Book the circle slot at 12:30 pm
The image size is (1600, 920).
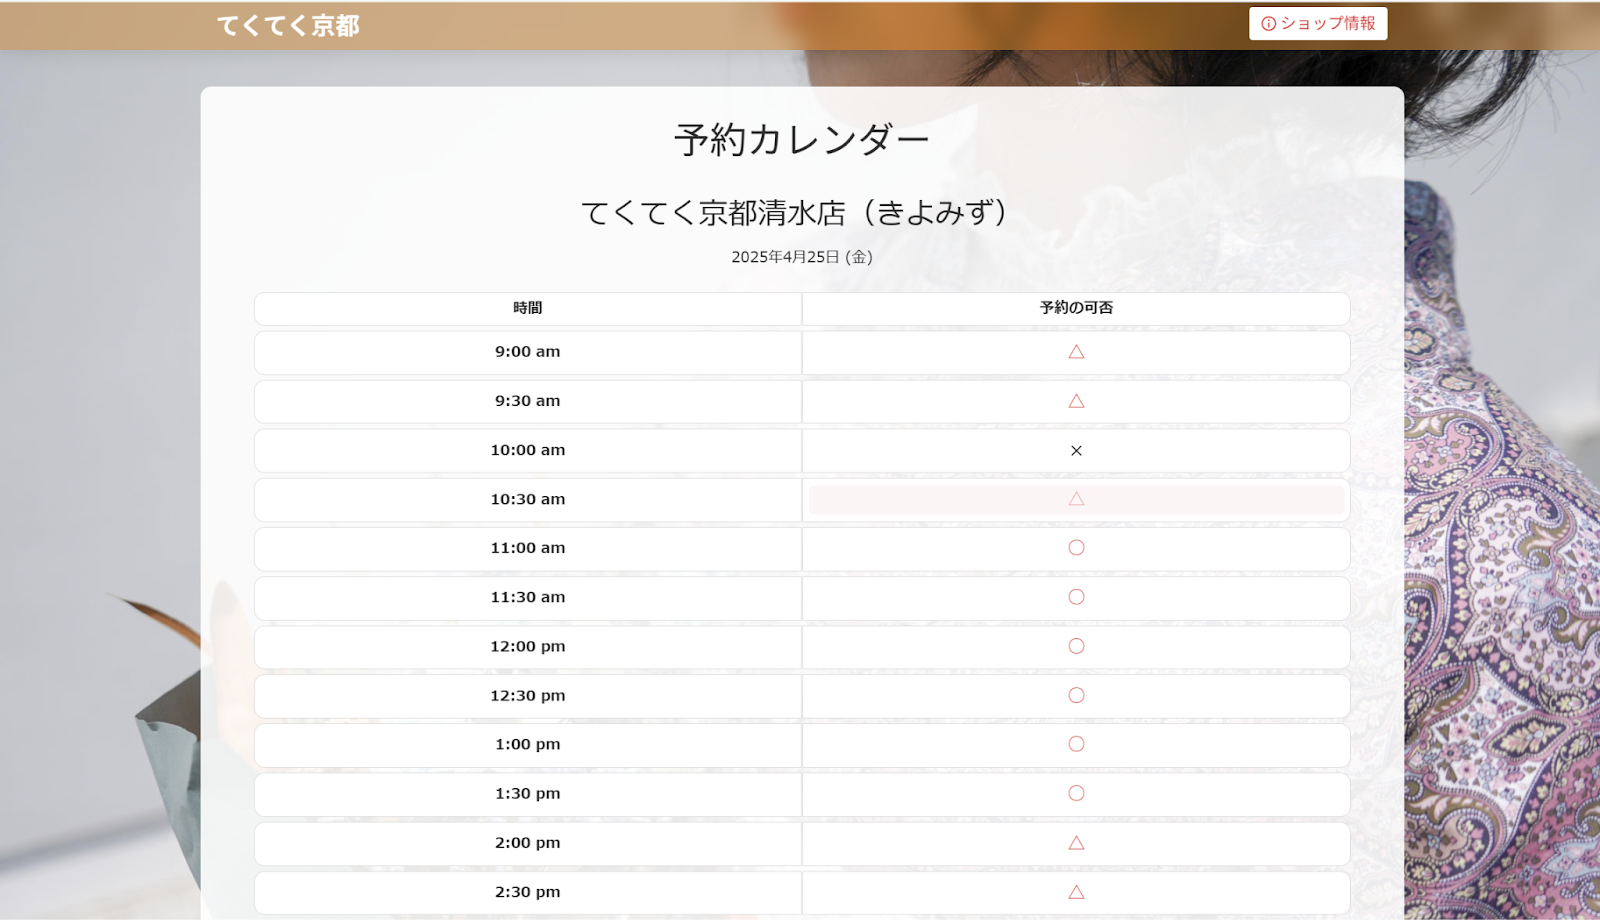1076,695
